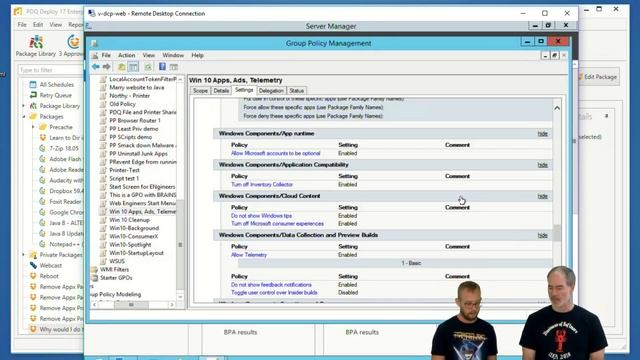Hide the Windows Components/Cloud Content section

tap(542, 196)
